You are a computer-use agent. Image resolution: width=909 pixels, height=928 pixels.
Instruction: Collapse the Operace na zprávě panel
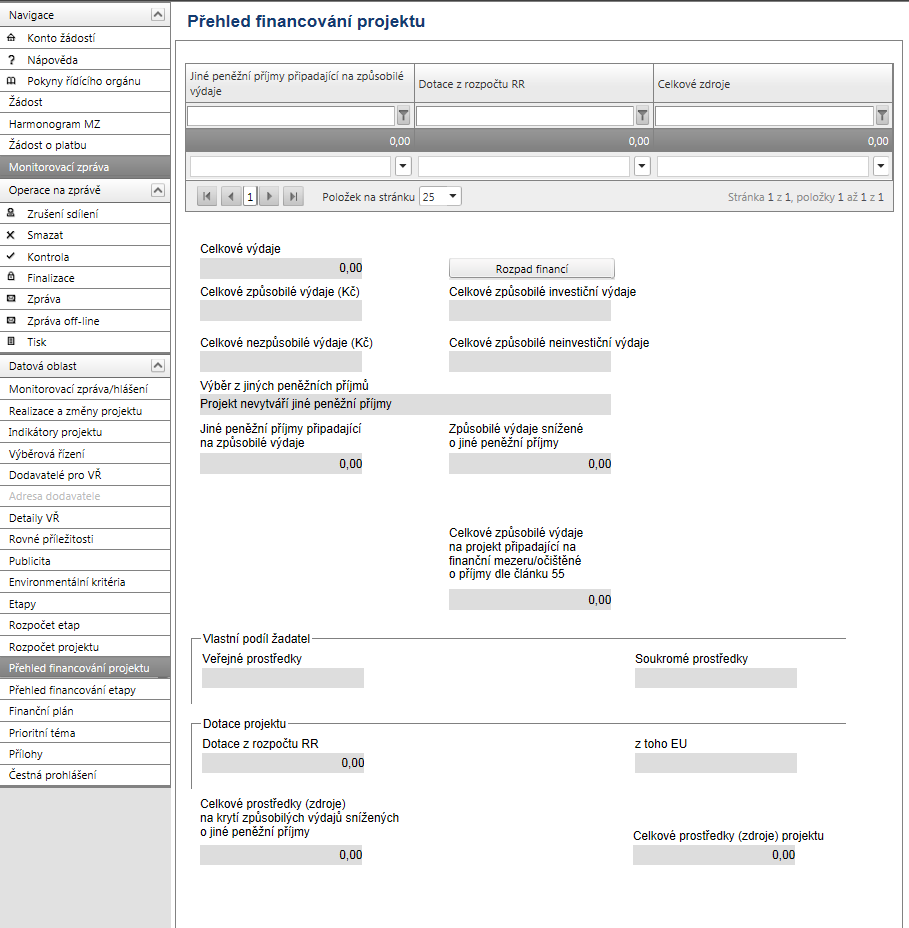click(x=158, y=190)
